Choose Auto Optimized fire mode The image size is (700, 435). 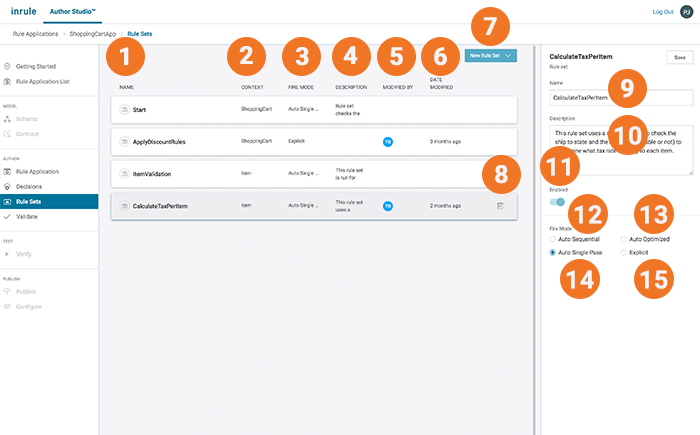(623, 240)
